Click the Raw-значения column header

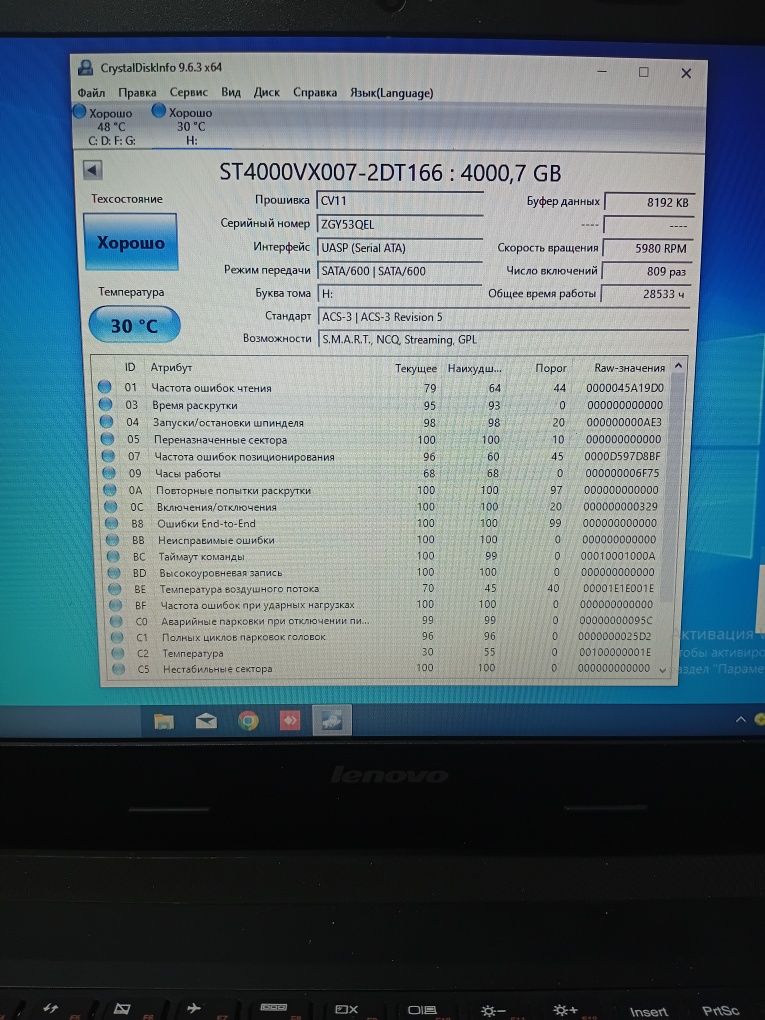click(629, 368)
